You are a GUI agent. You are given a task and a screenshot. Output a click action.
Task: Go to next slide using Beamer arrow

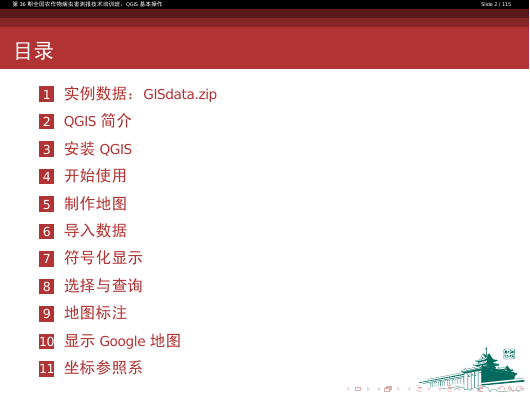(x=368, y=389)
